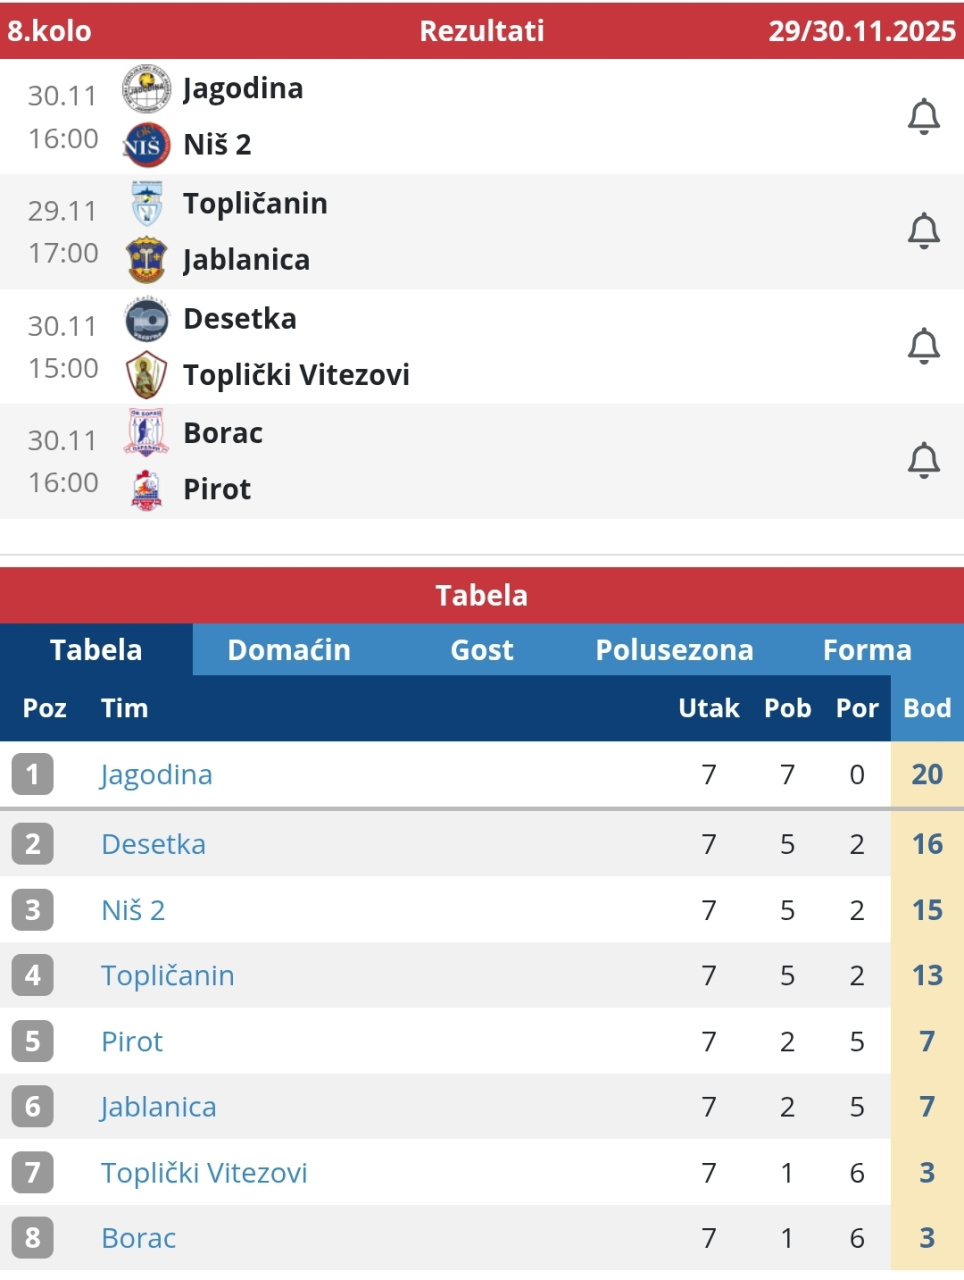The height and width of the screenshot is (1280, 964).
Task: Toggle notification bell for Jagodina vs Niš 2
Action: click(x=923, y=117)
